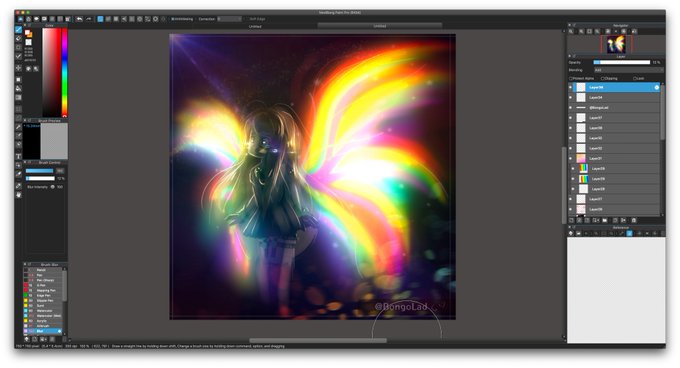Select the Airbrush brush
The width and height of the screenshot is (680, 368).
42,326
